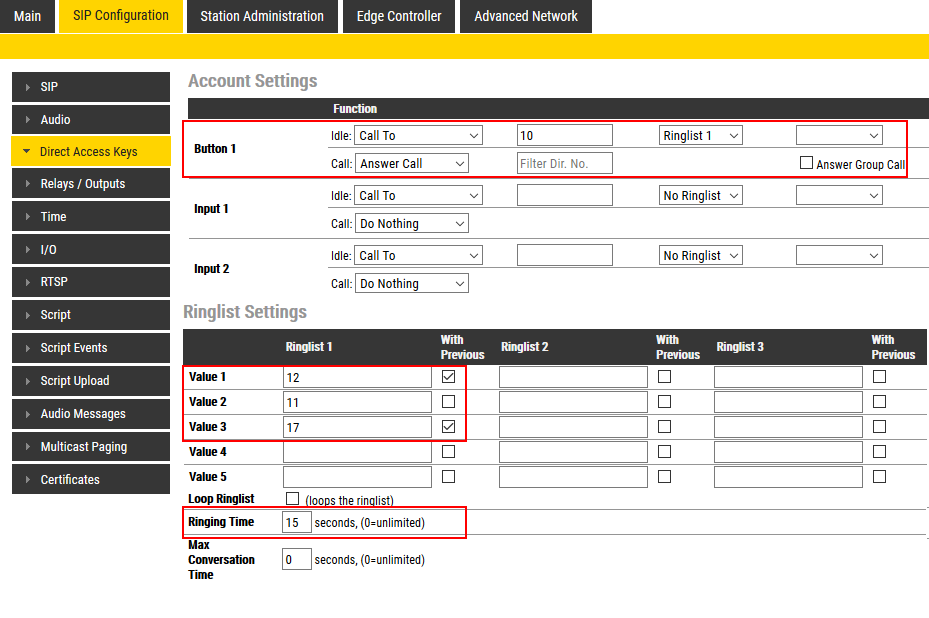Image resolution: width=929 pixels, height=618 pixels.
Task: Open Button 1 Idle function dropdown
Action: (x=419, y=136)
